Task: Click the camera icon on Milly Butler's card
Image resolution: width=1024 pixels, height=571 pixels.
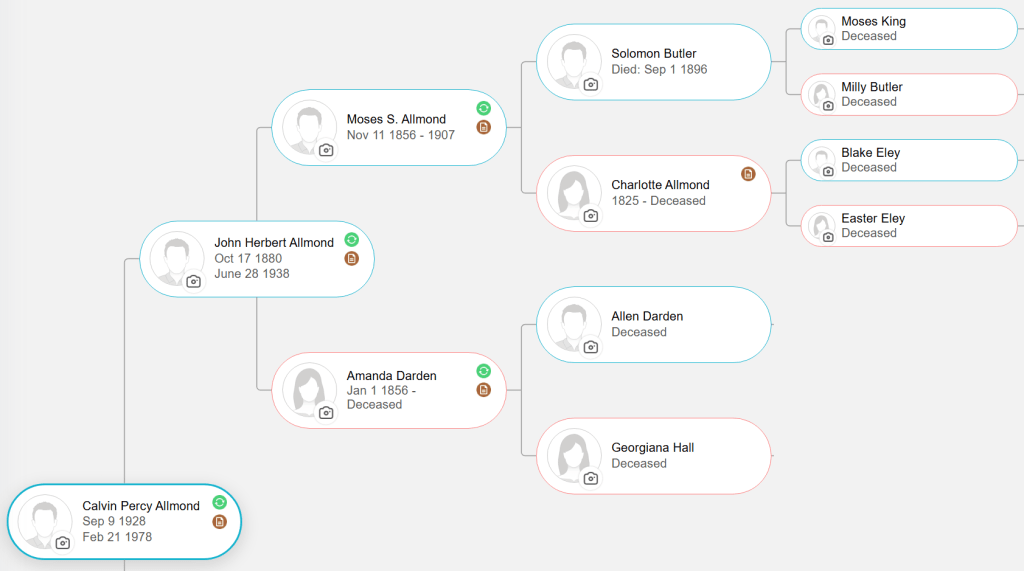Action: tap(828, 105)
